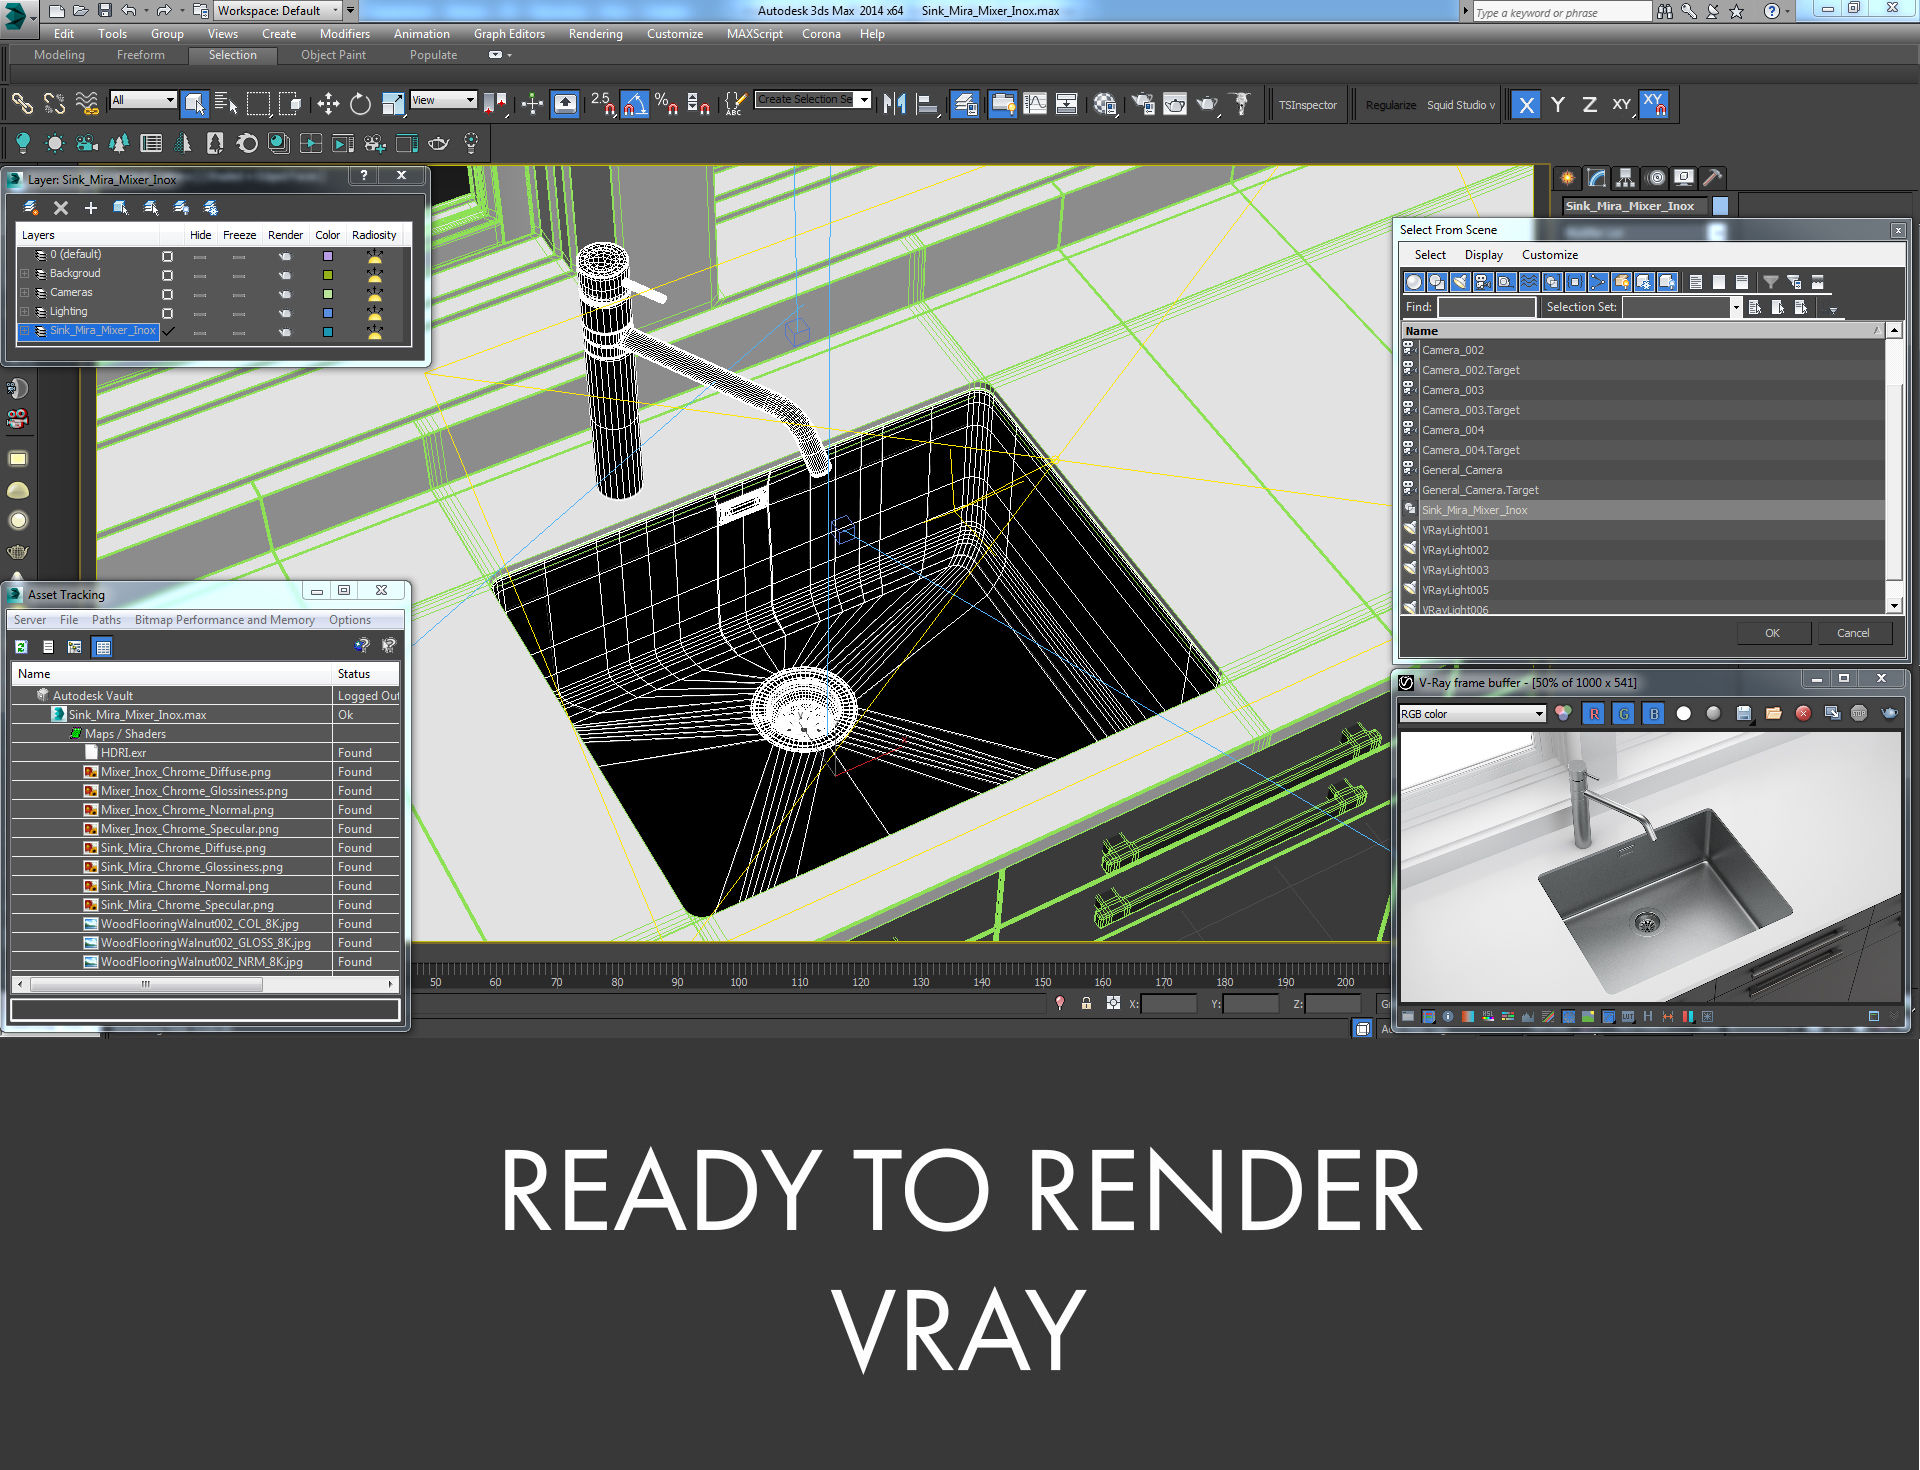Select the Move tool
The width and height of the screenshot is (1920, 1470).
[x=328, y=104]
